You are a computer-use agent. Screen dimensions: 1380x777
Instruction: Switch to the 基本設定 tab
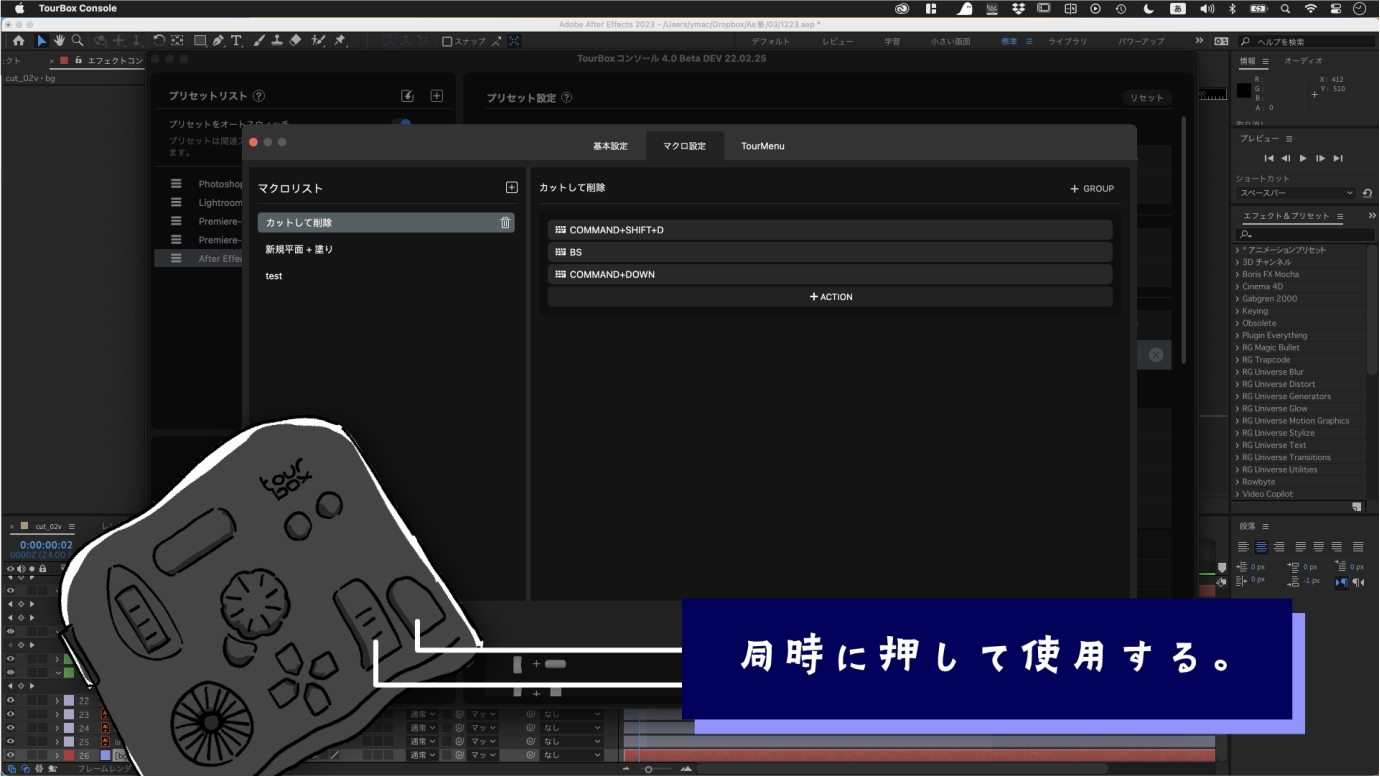pyautogui.click(x=610, y=146)
